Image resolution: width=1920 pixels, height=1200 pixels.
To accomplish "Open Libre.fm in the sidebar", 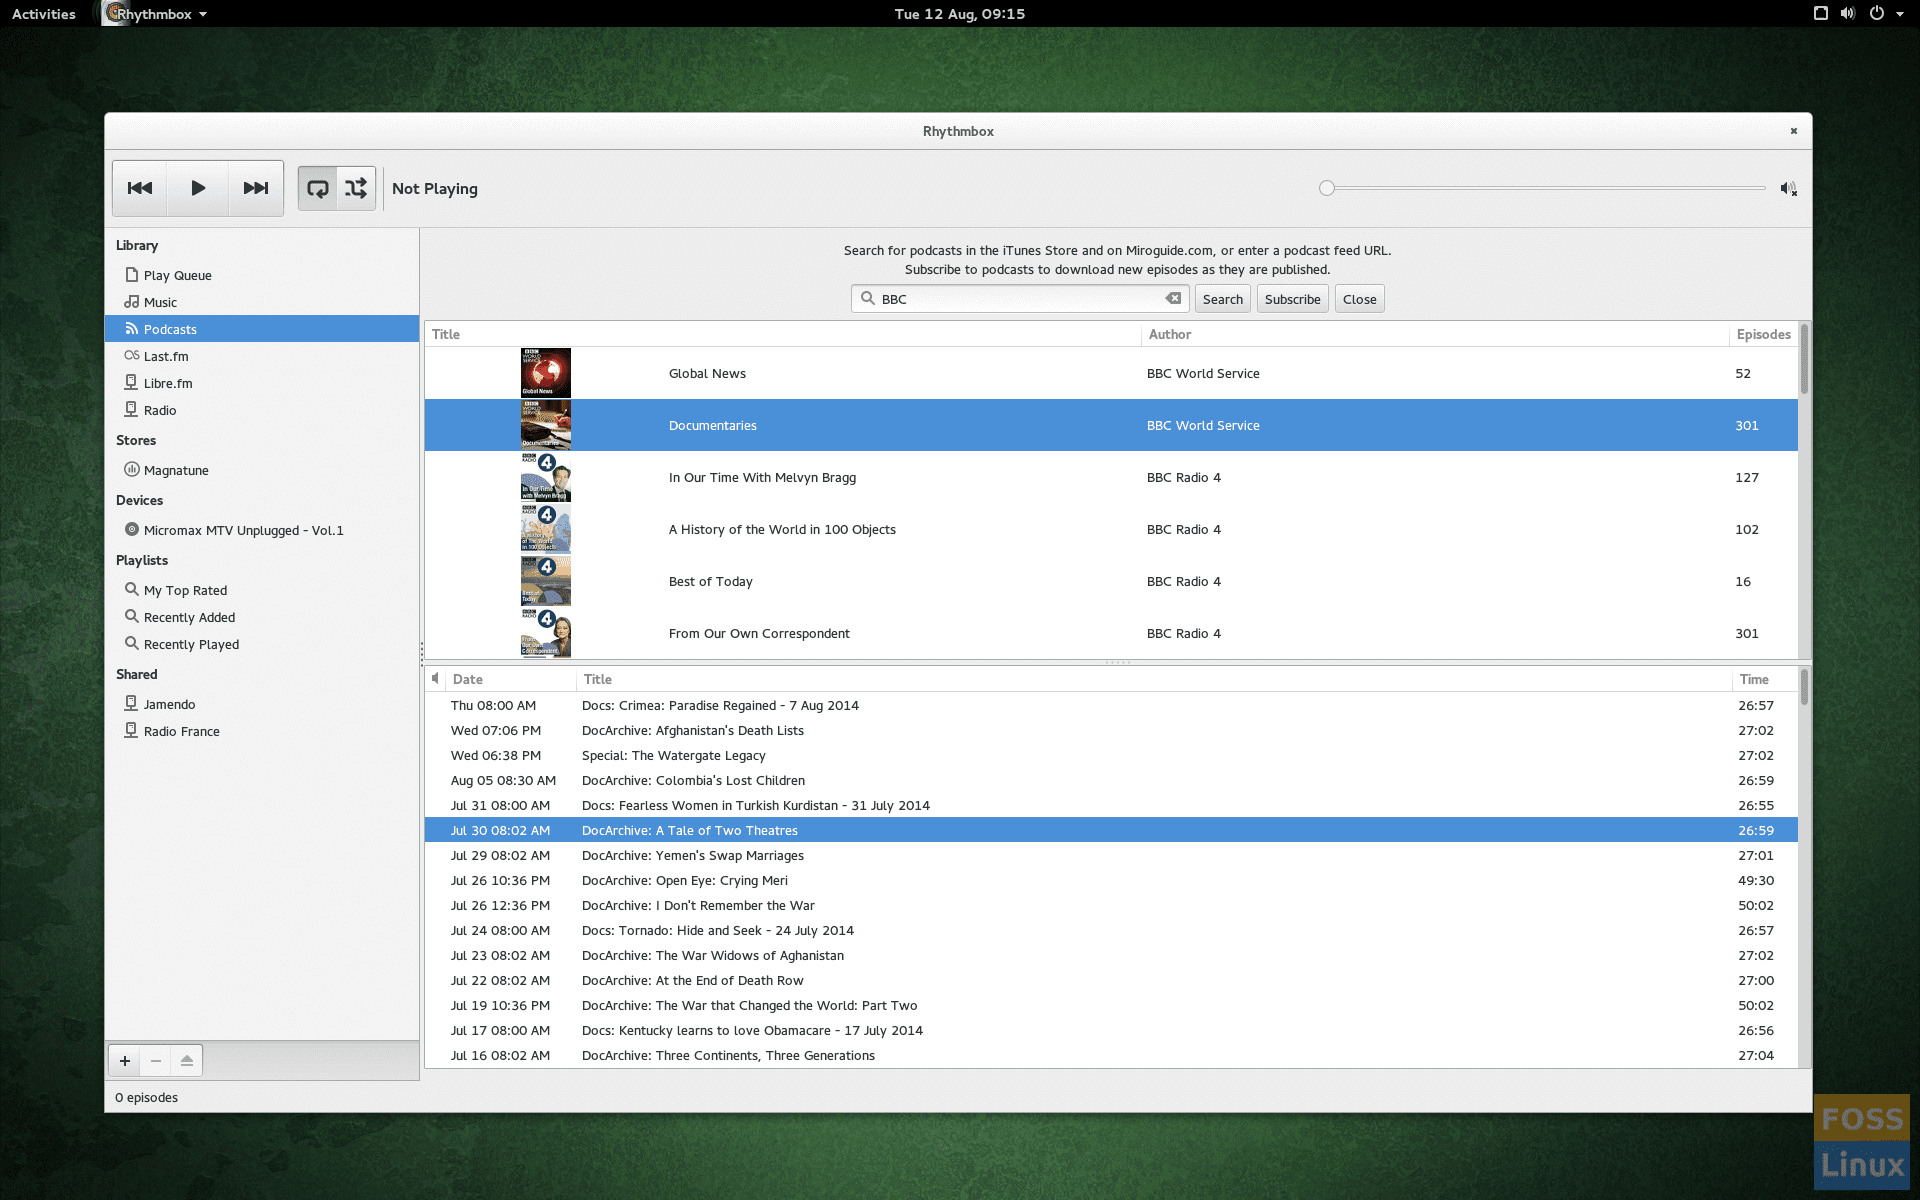I will pyautogui.click(x=262, y=383).
